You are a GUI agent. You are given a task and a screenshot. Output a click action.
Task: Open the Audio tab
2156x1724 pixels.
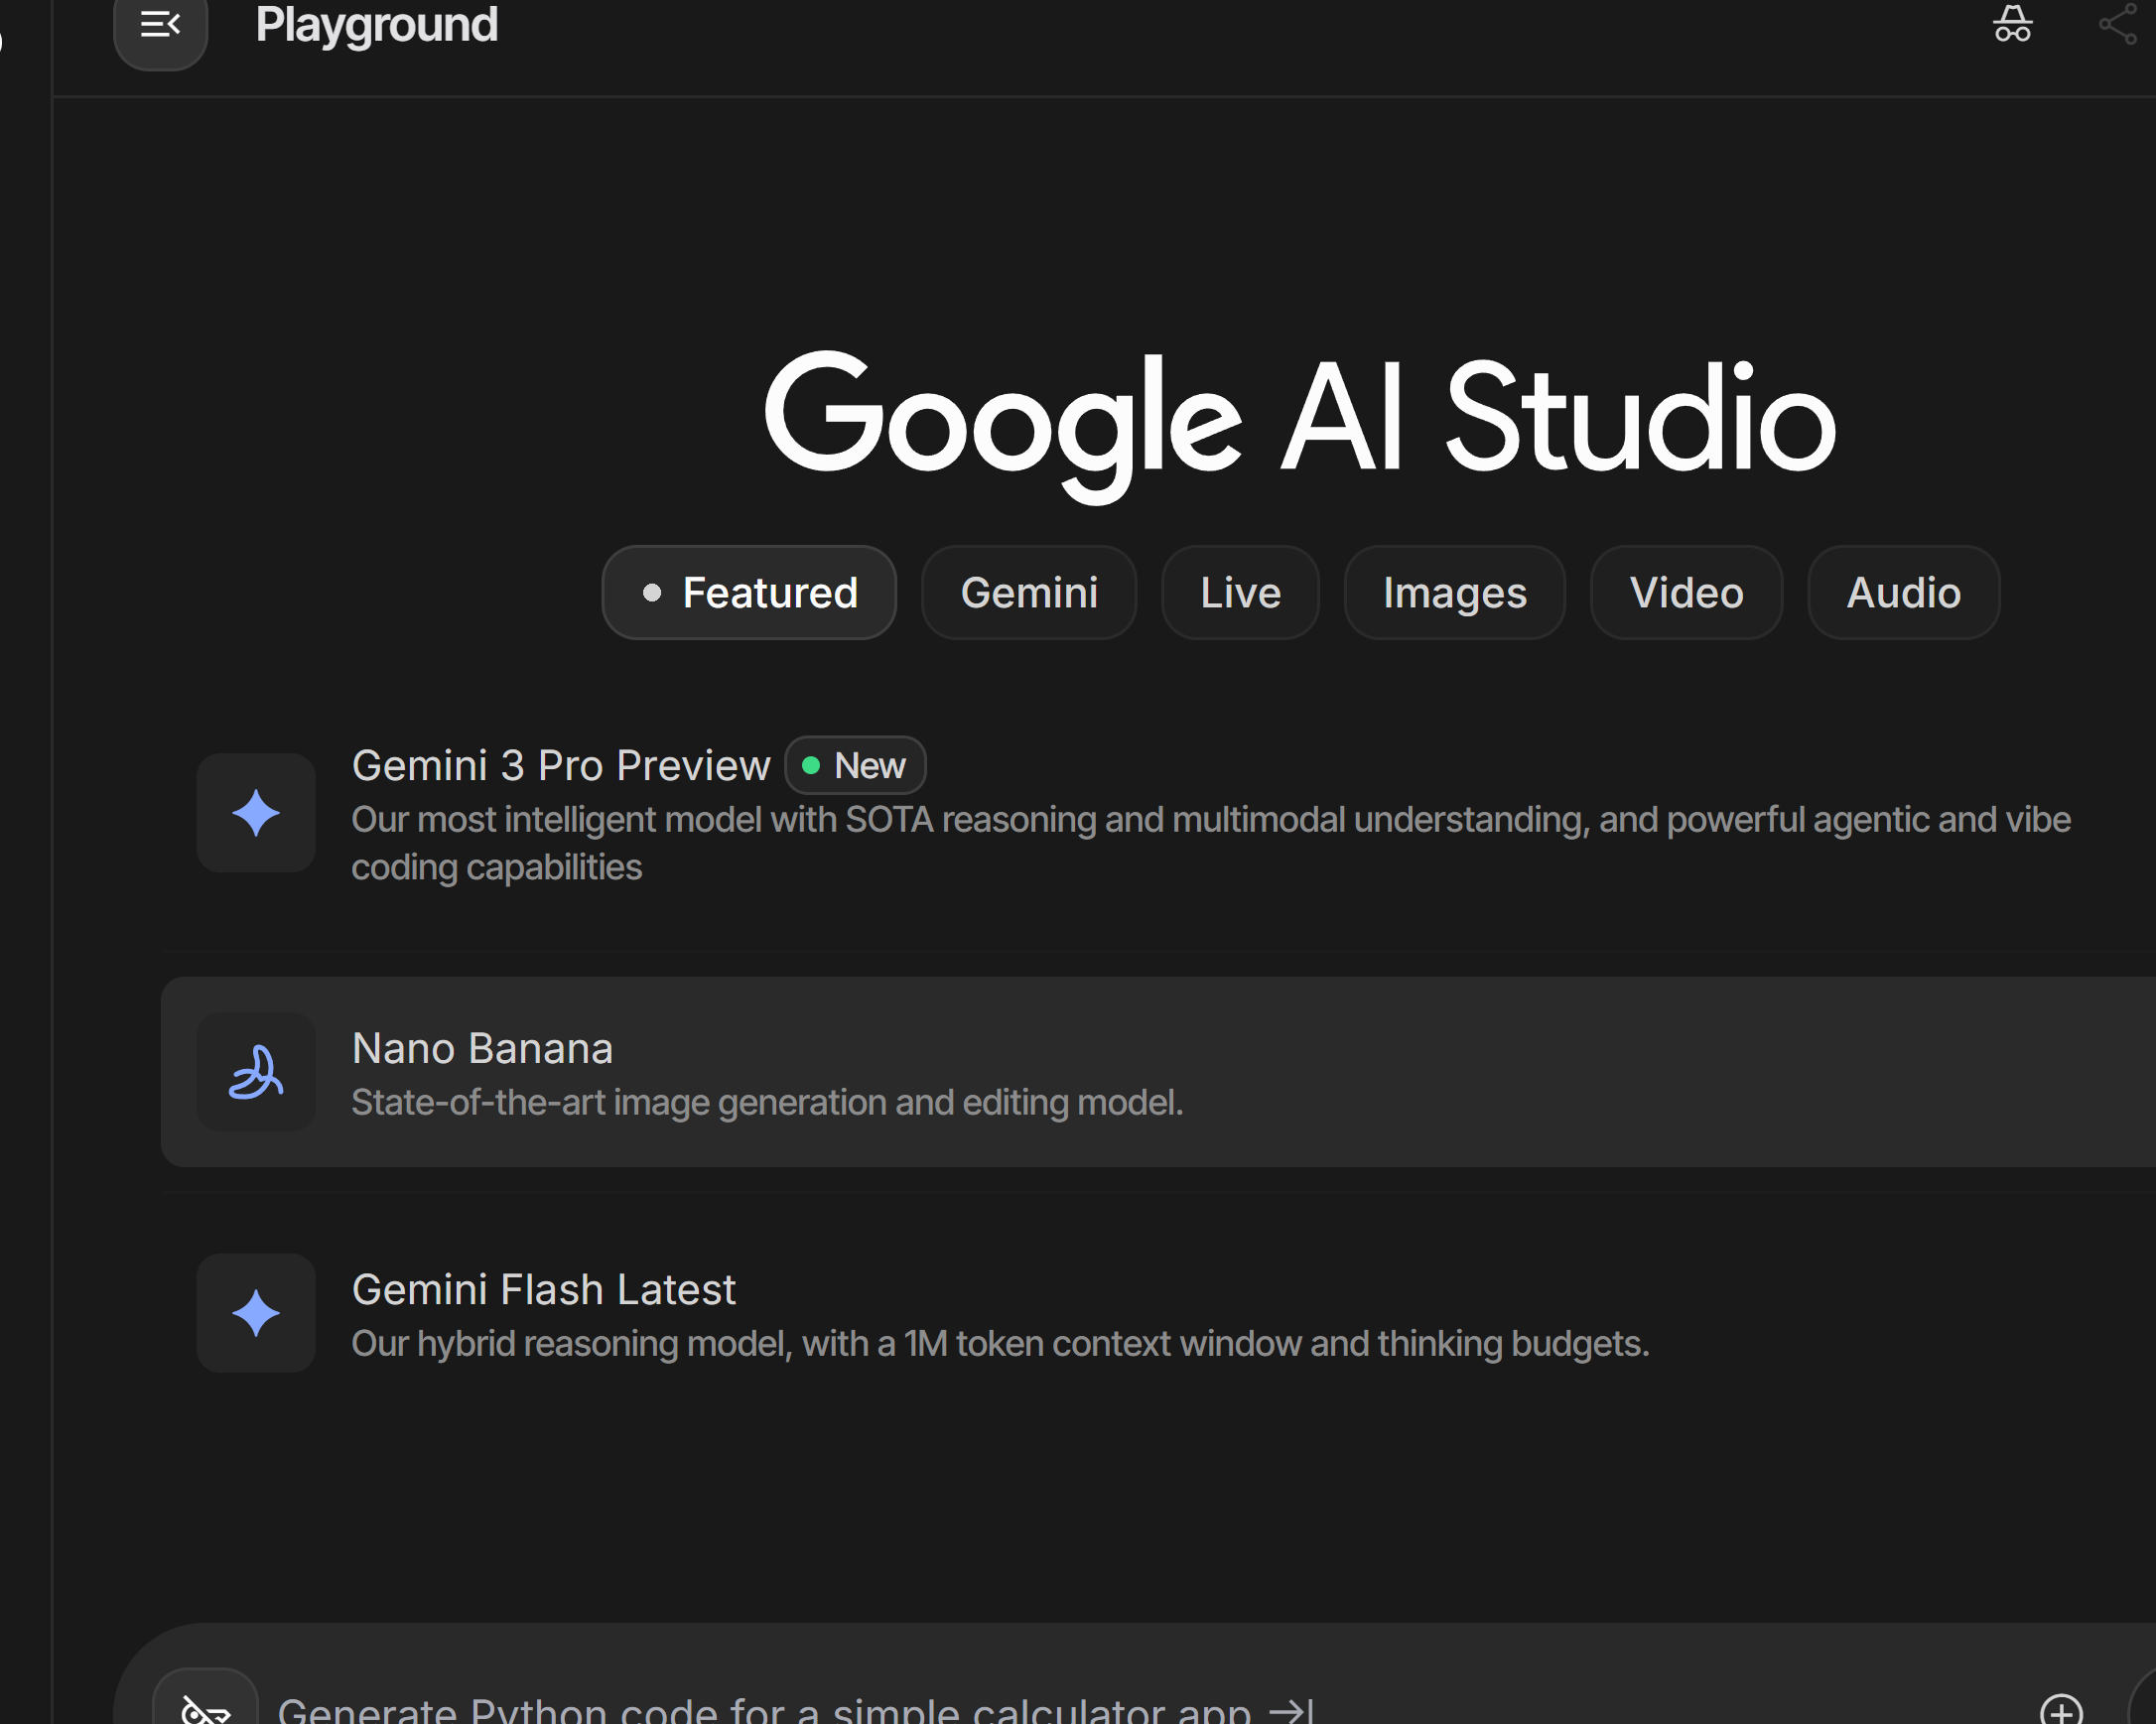1903,592
